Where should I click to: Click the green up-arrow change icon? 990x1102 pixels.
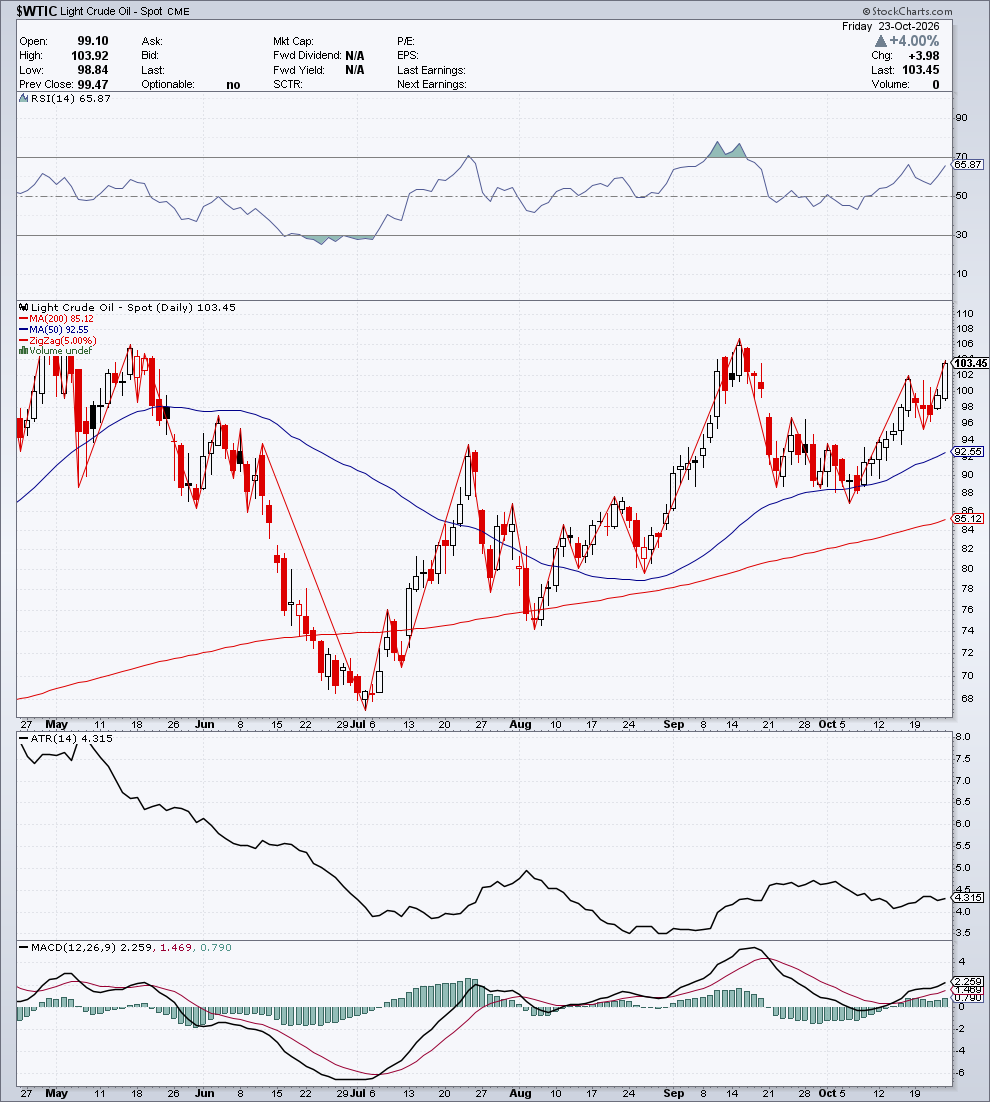[x=880, y=41]
